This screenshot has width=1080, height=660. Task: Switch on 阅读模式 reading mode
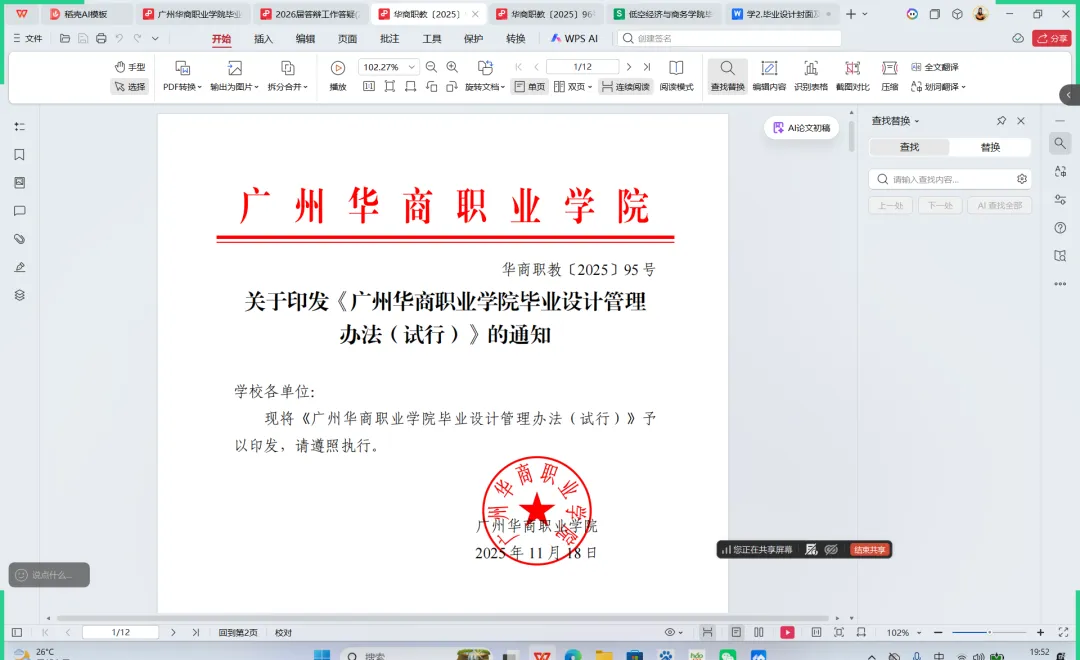coord(676,87)
